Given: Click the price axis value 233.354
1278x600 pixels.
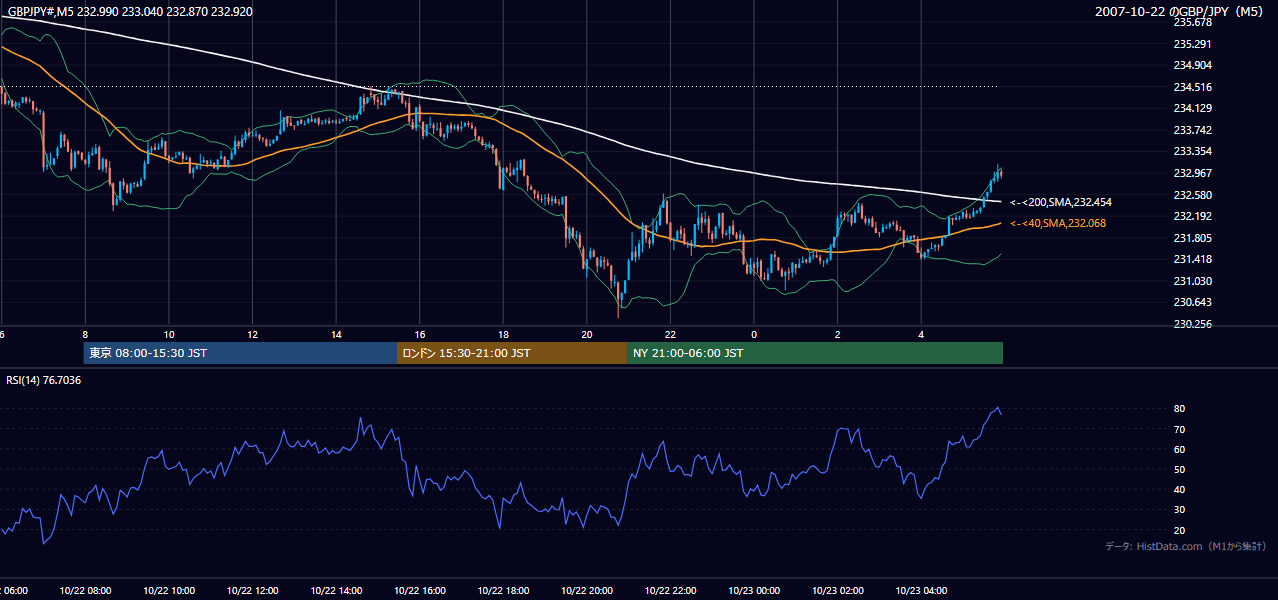Looking at the screenshot, I should pos(1193,151).
